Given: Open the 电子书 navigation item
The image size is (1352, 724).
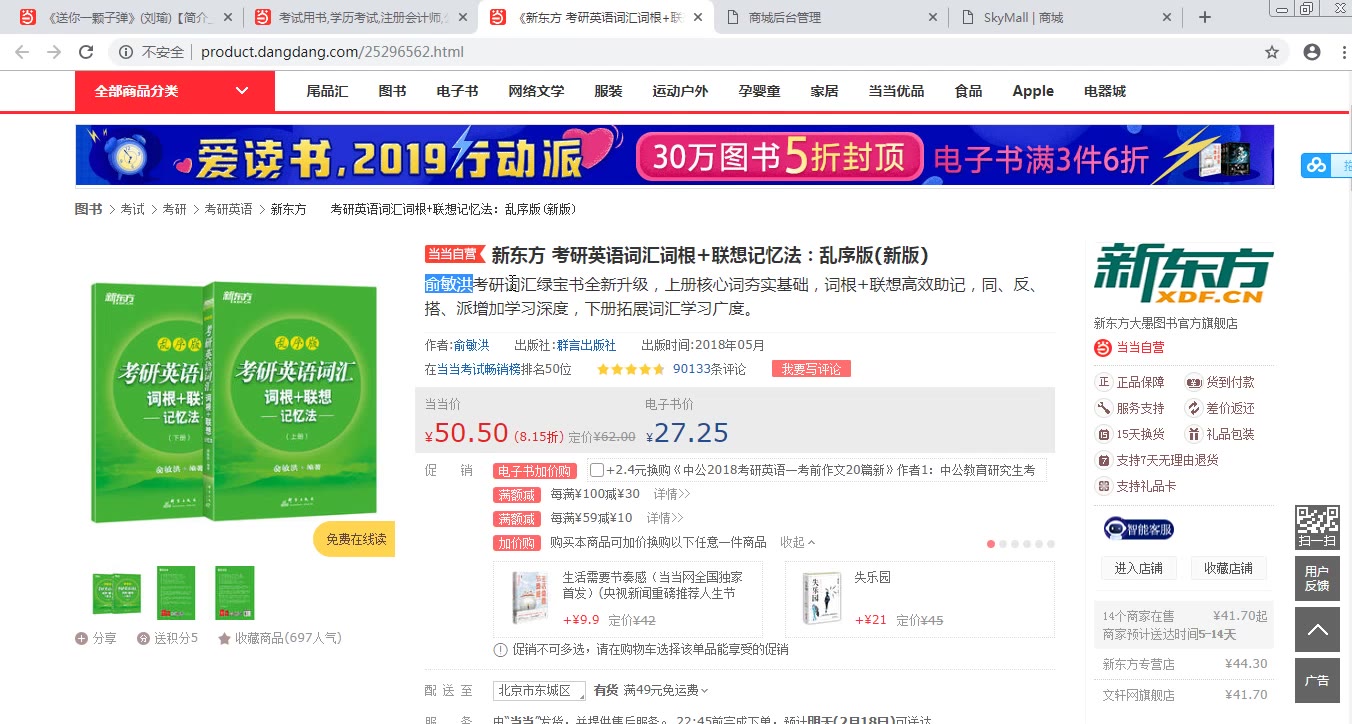Looking at the screenshot, I should click(x=457, y=91).
